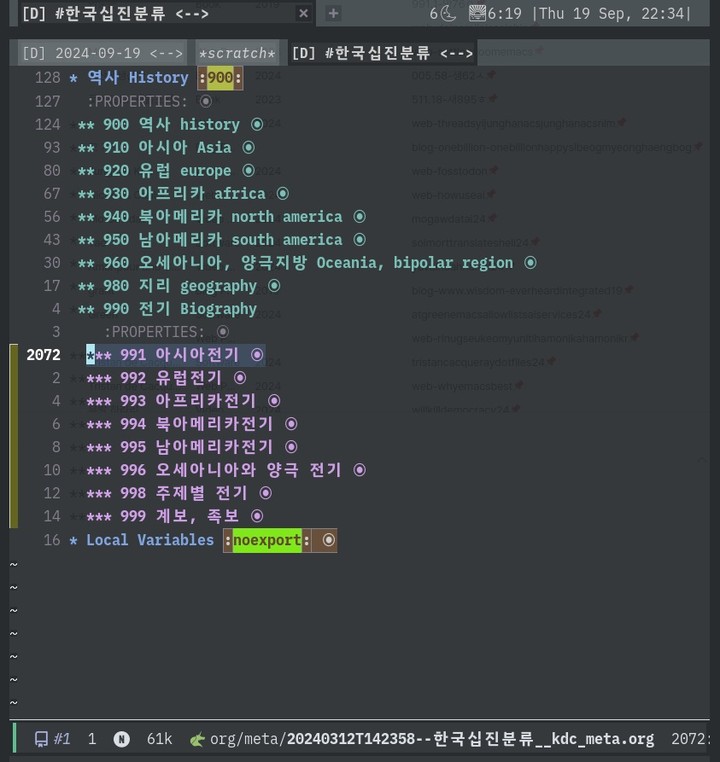Image resolution: width=720 pixels, height=762 pixels.
Task: Click the green noexport tag
Action: pyautogui.click(x=267, y=541)
